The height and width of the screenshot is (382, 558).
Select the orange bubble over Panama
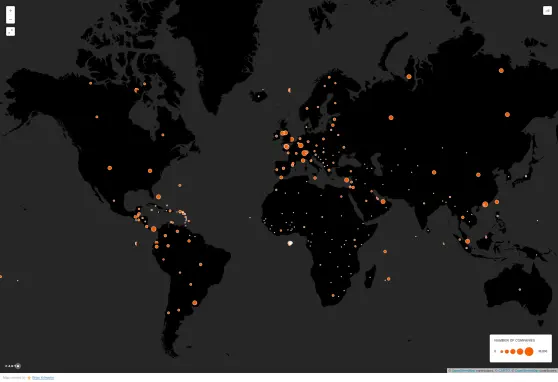153,229
